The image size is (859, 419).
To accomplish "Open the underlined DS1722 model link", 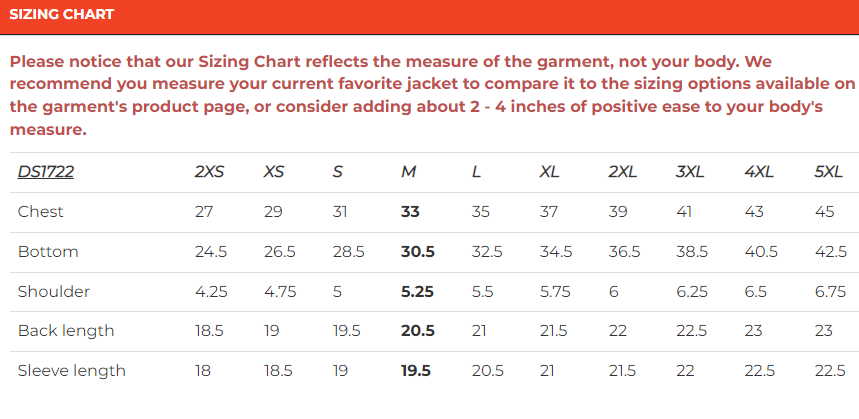I will point(46,172).
